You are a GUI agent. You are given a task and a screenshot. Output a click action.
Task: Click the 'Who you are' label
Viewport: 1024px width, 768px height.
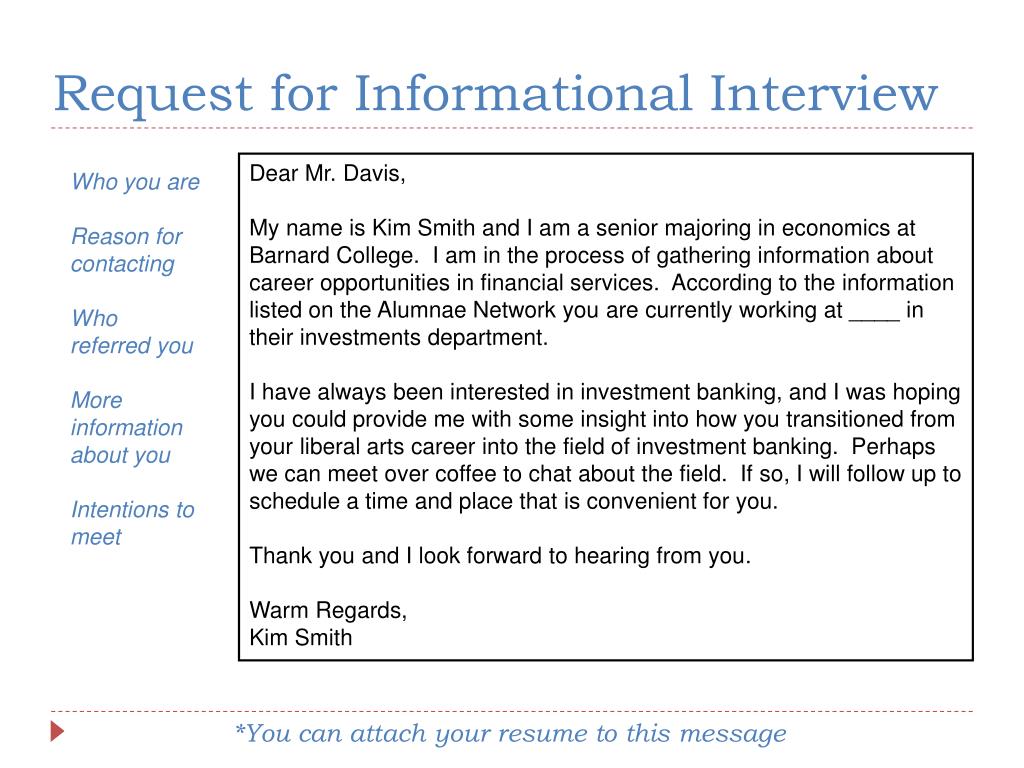click(x=136, y=182)
